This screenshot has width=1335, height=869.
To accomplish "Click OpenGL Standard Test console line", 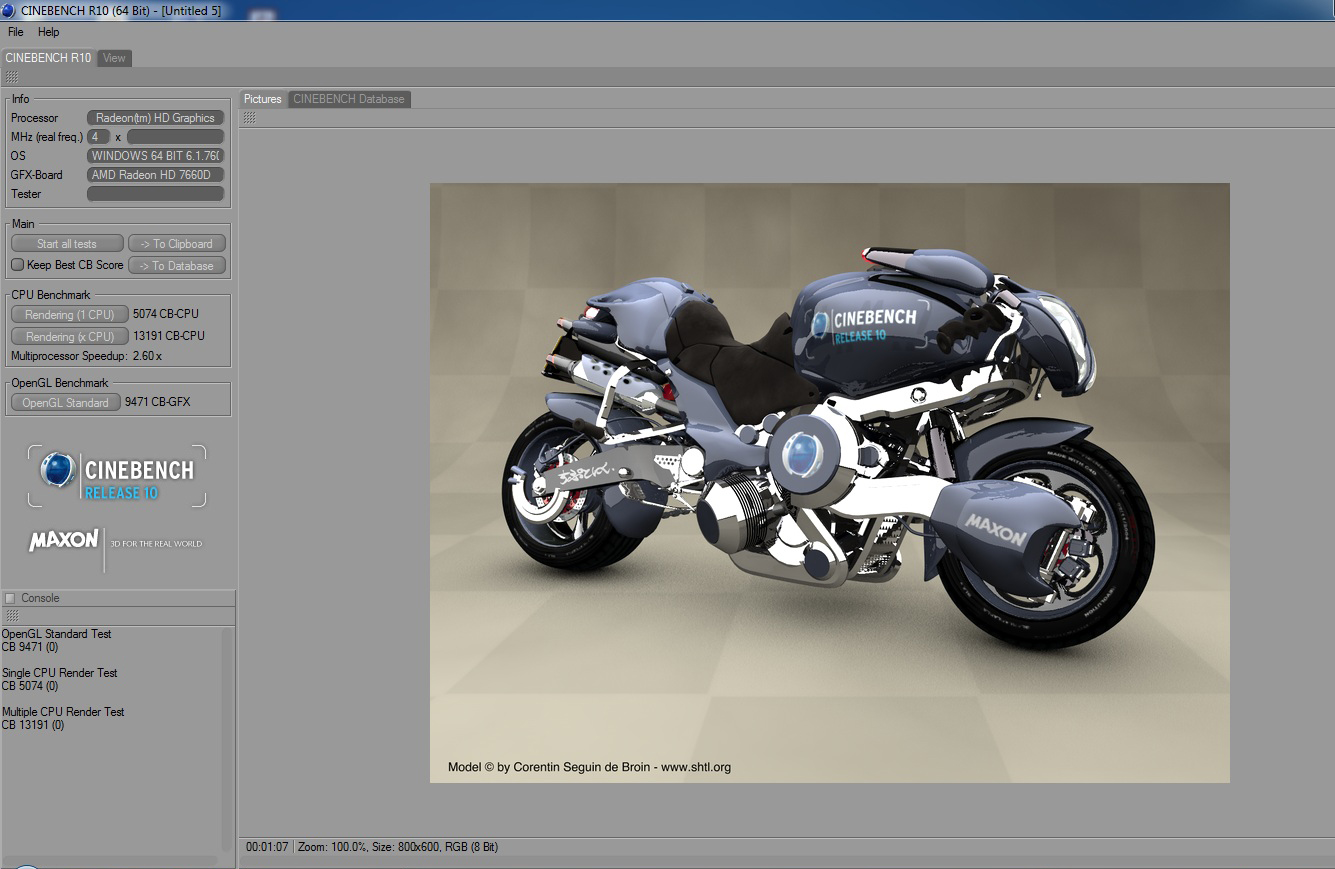I will (56, 634).
